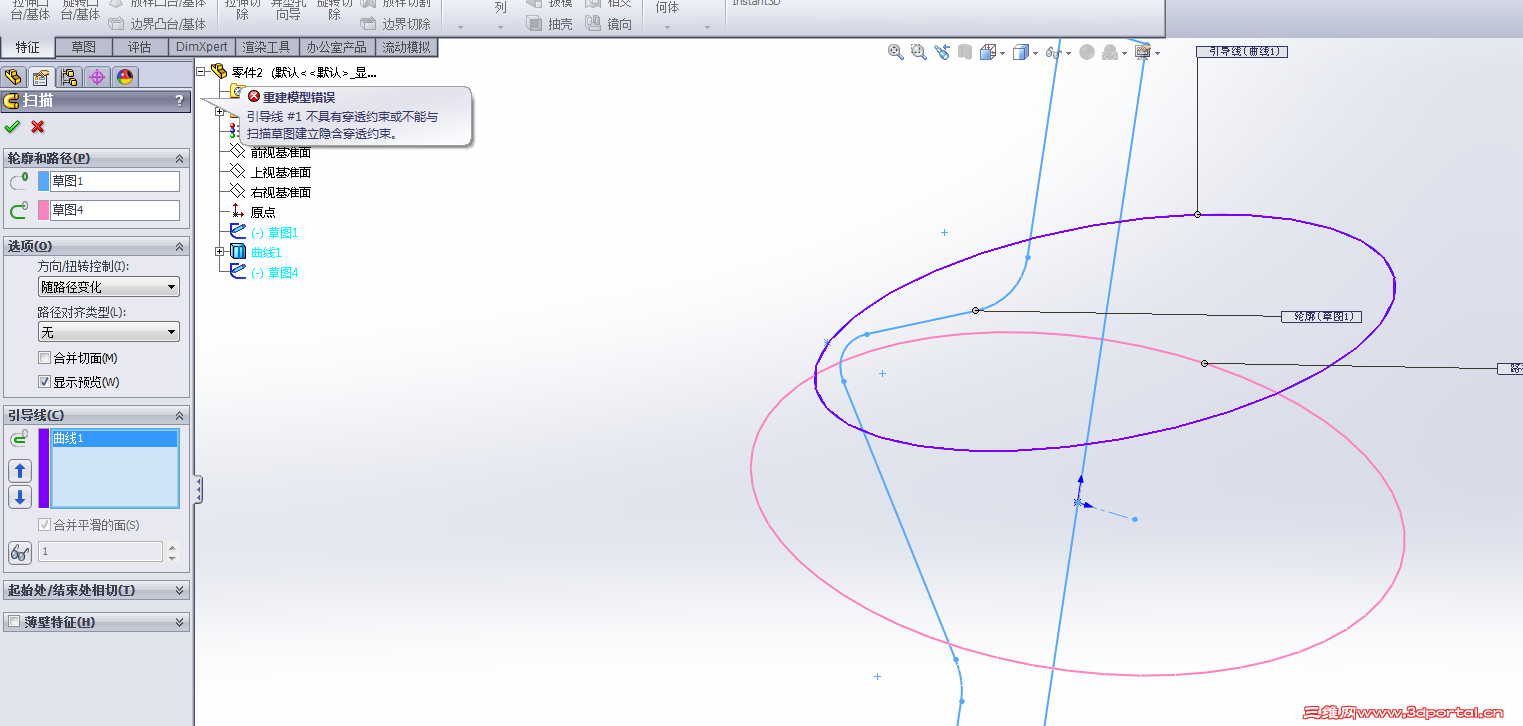Click Boundary Boss/Base (边界凸台/基体) tool
The image size is (1523, 726).
coord(157,24)
